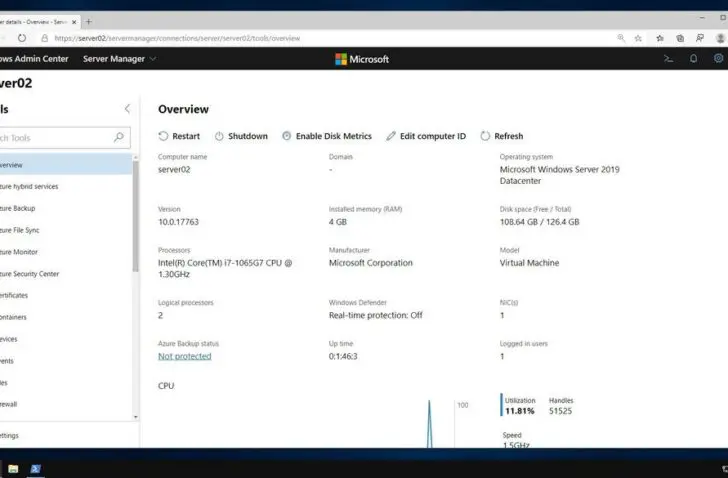Click the Model value Virtual Machine
This screenshot has width=728, height=478.
tap(529, 263)
